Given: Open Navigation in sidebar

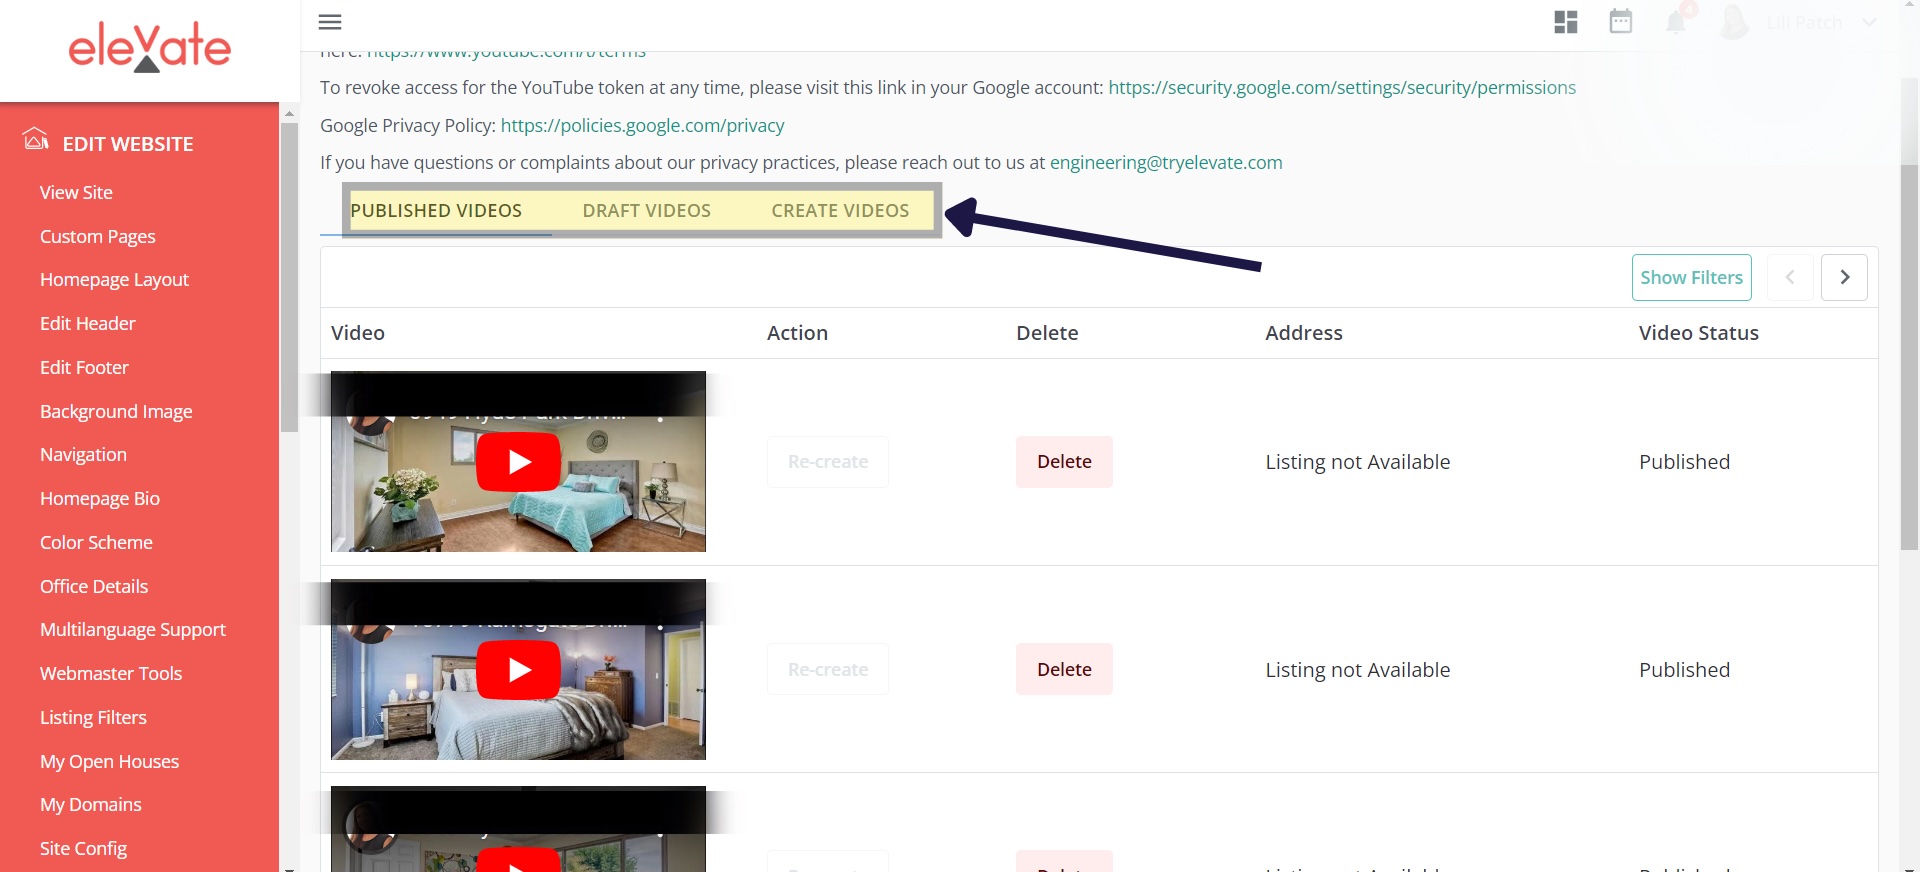Looking at the screenshot, I should pyautogui.click(x=83, y=455).
